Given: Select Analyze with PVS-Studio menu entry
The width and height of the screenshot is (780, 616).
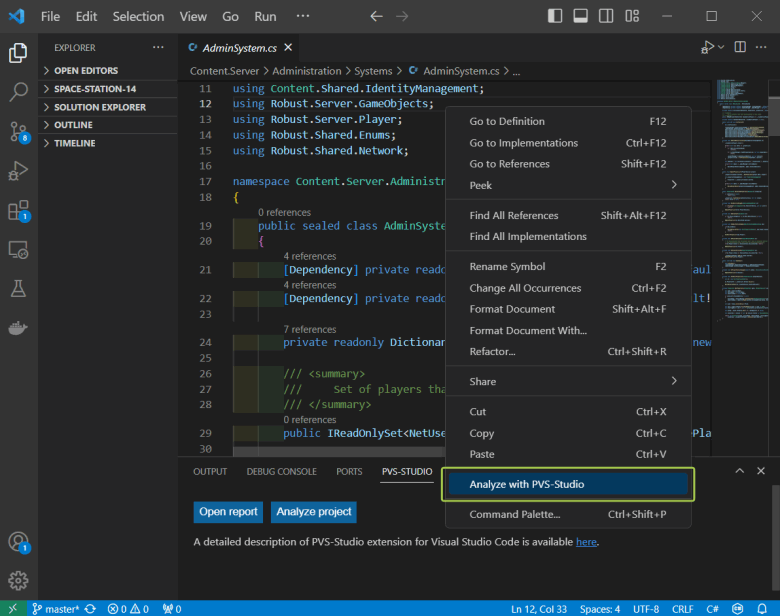Looking at the screenshot, I should (567, 484).
